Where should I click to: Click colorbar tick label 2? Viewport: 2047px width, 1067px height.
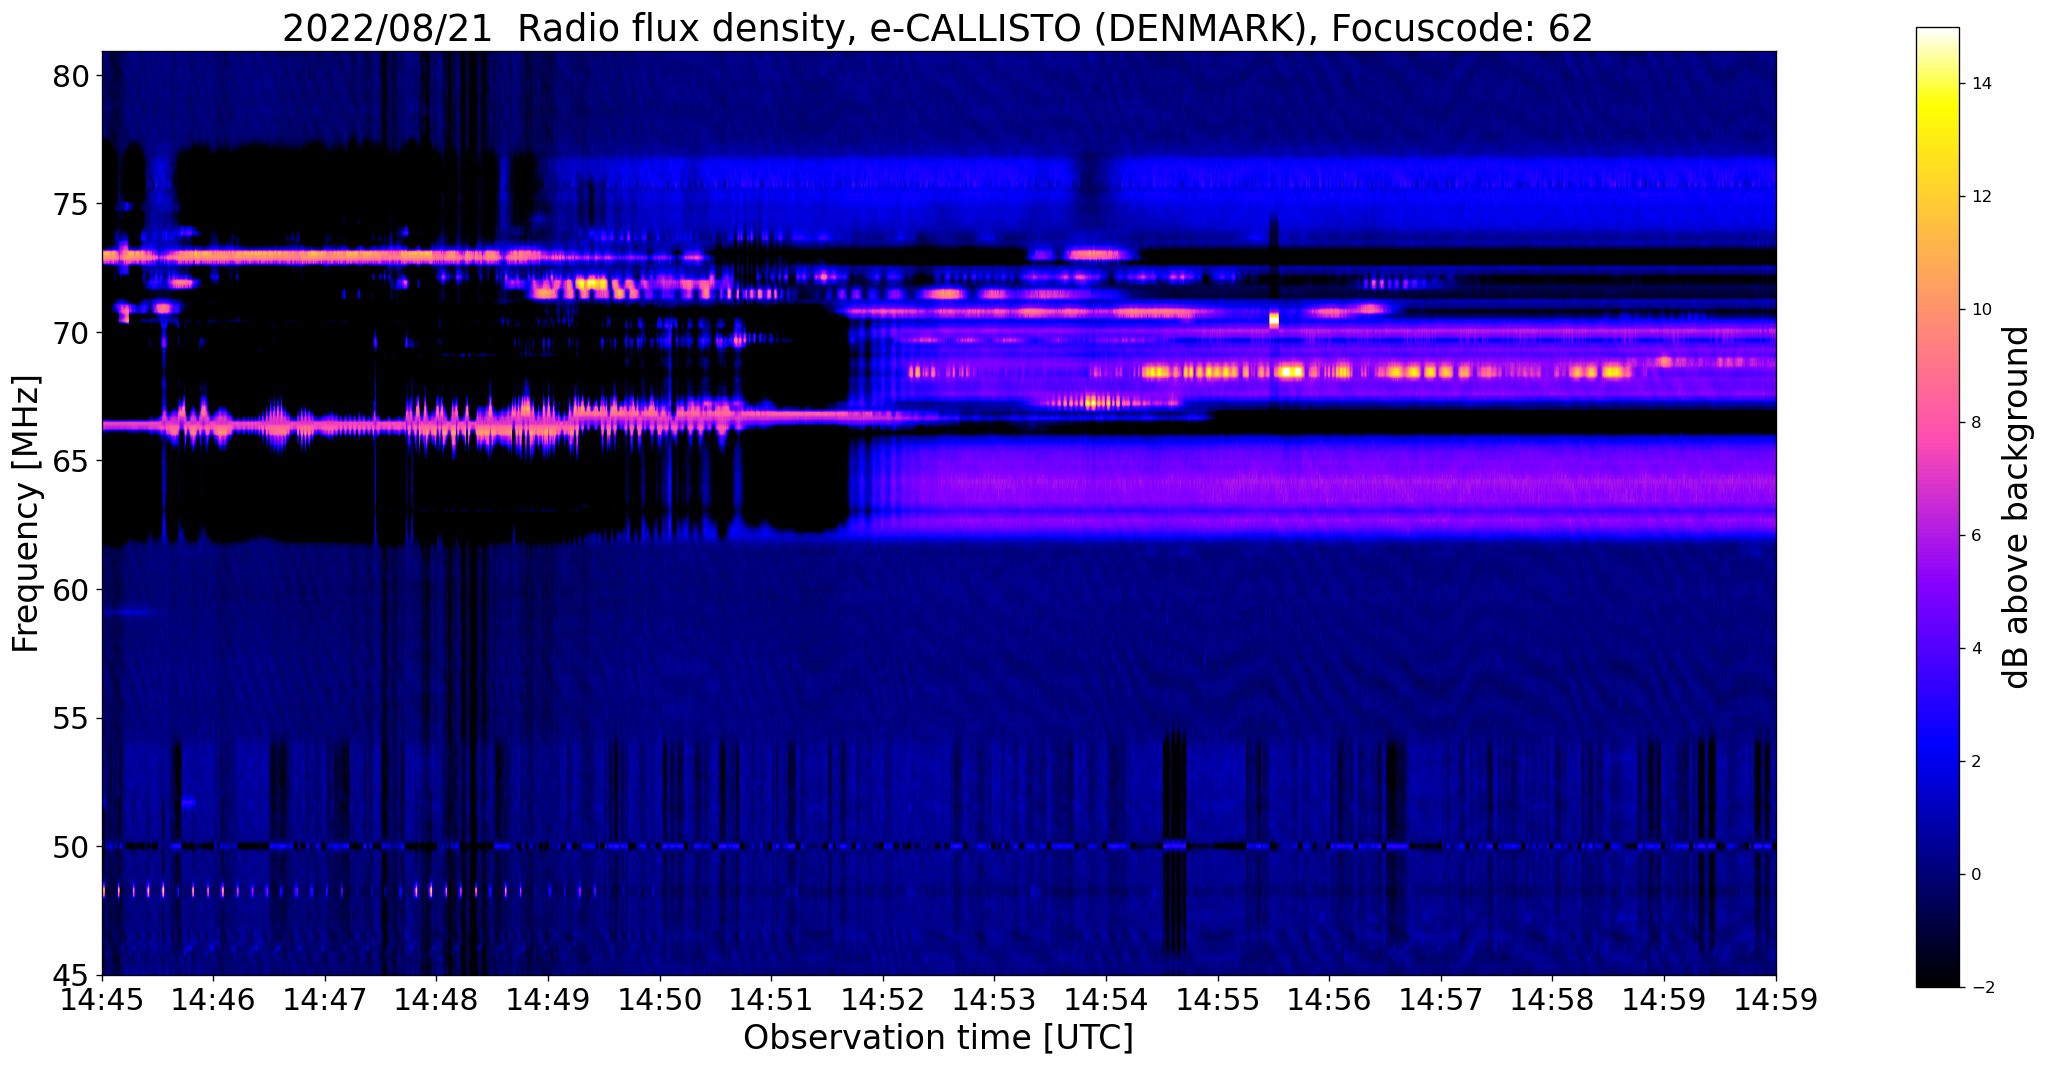click(x=1974, y=762)
